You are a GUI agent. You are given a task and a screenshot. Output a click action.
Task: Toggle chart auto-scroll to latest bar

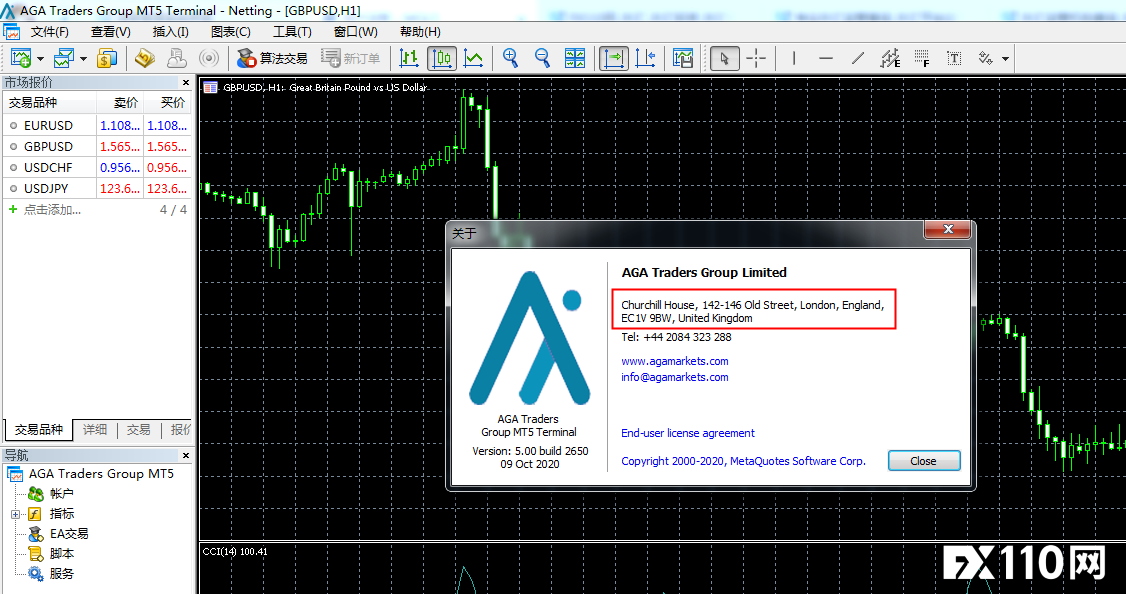614,58
